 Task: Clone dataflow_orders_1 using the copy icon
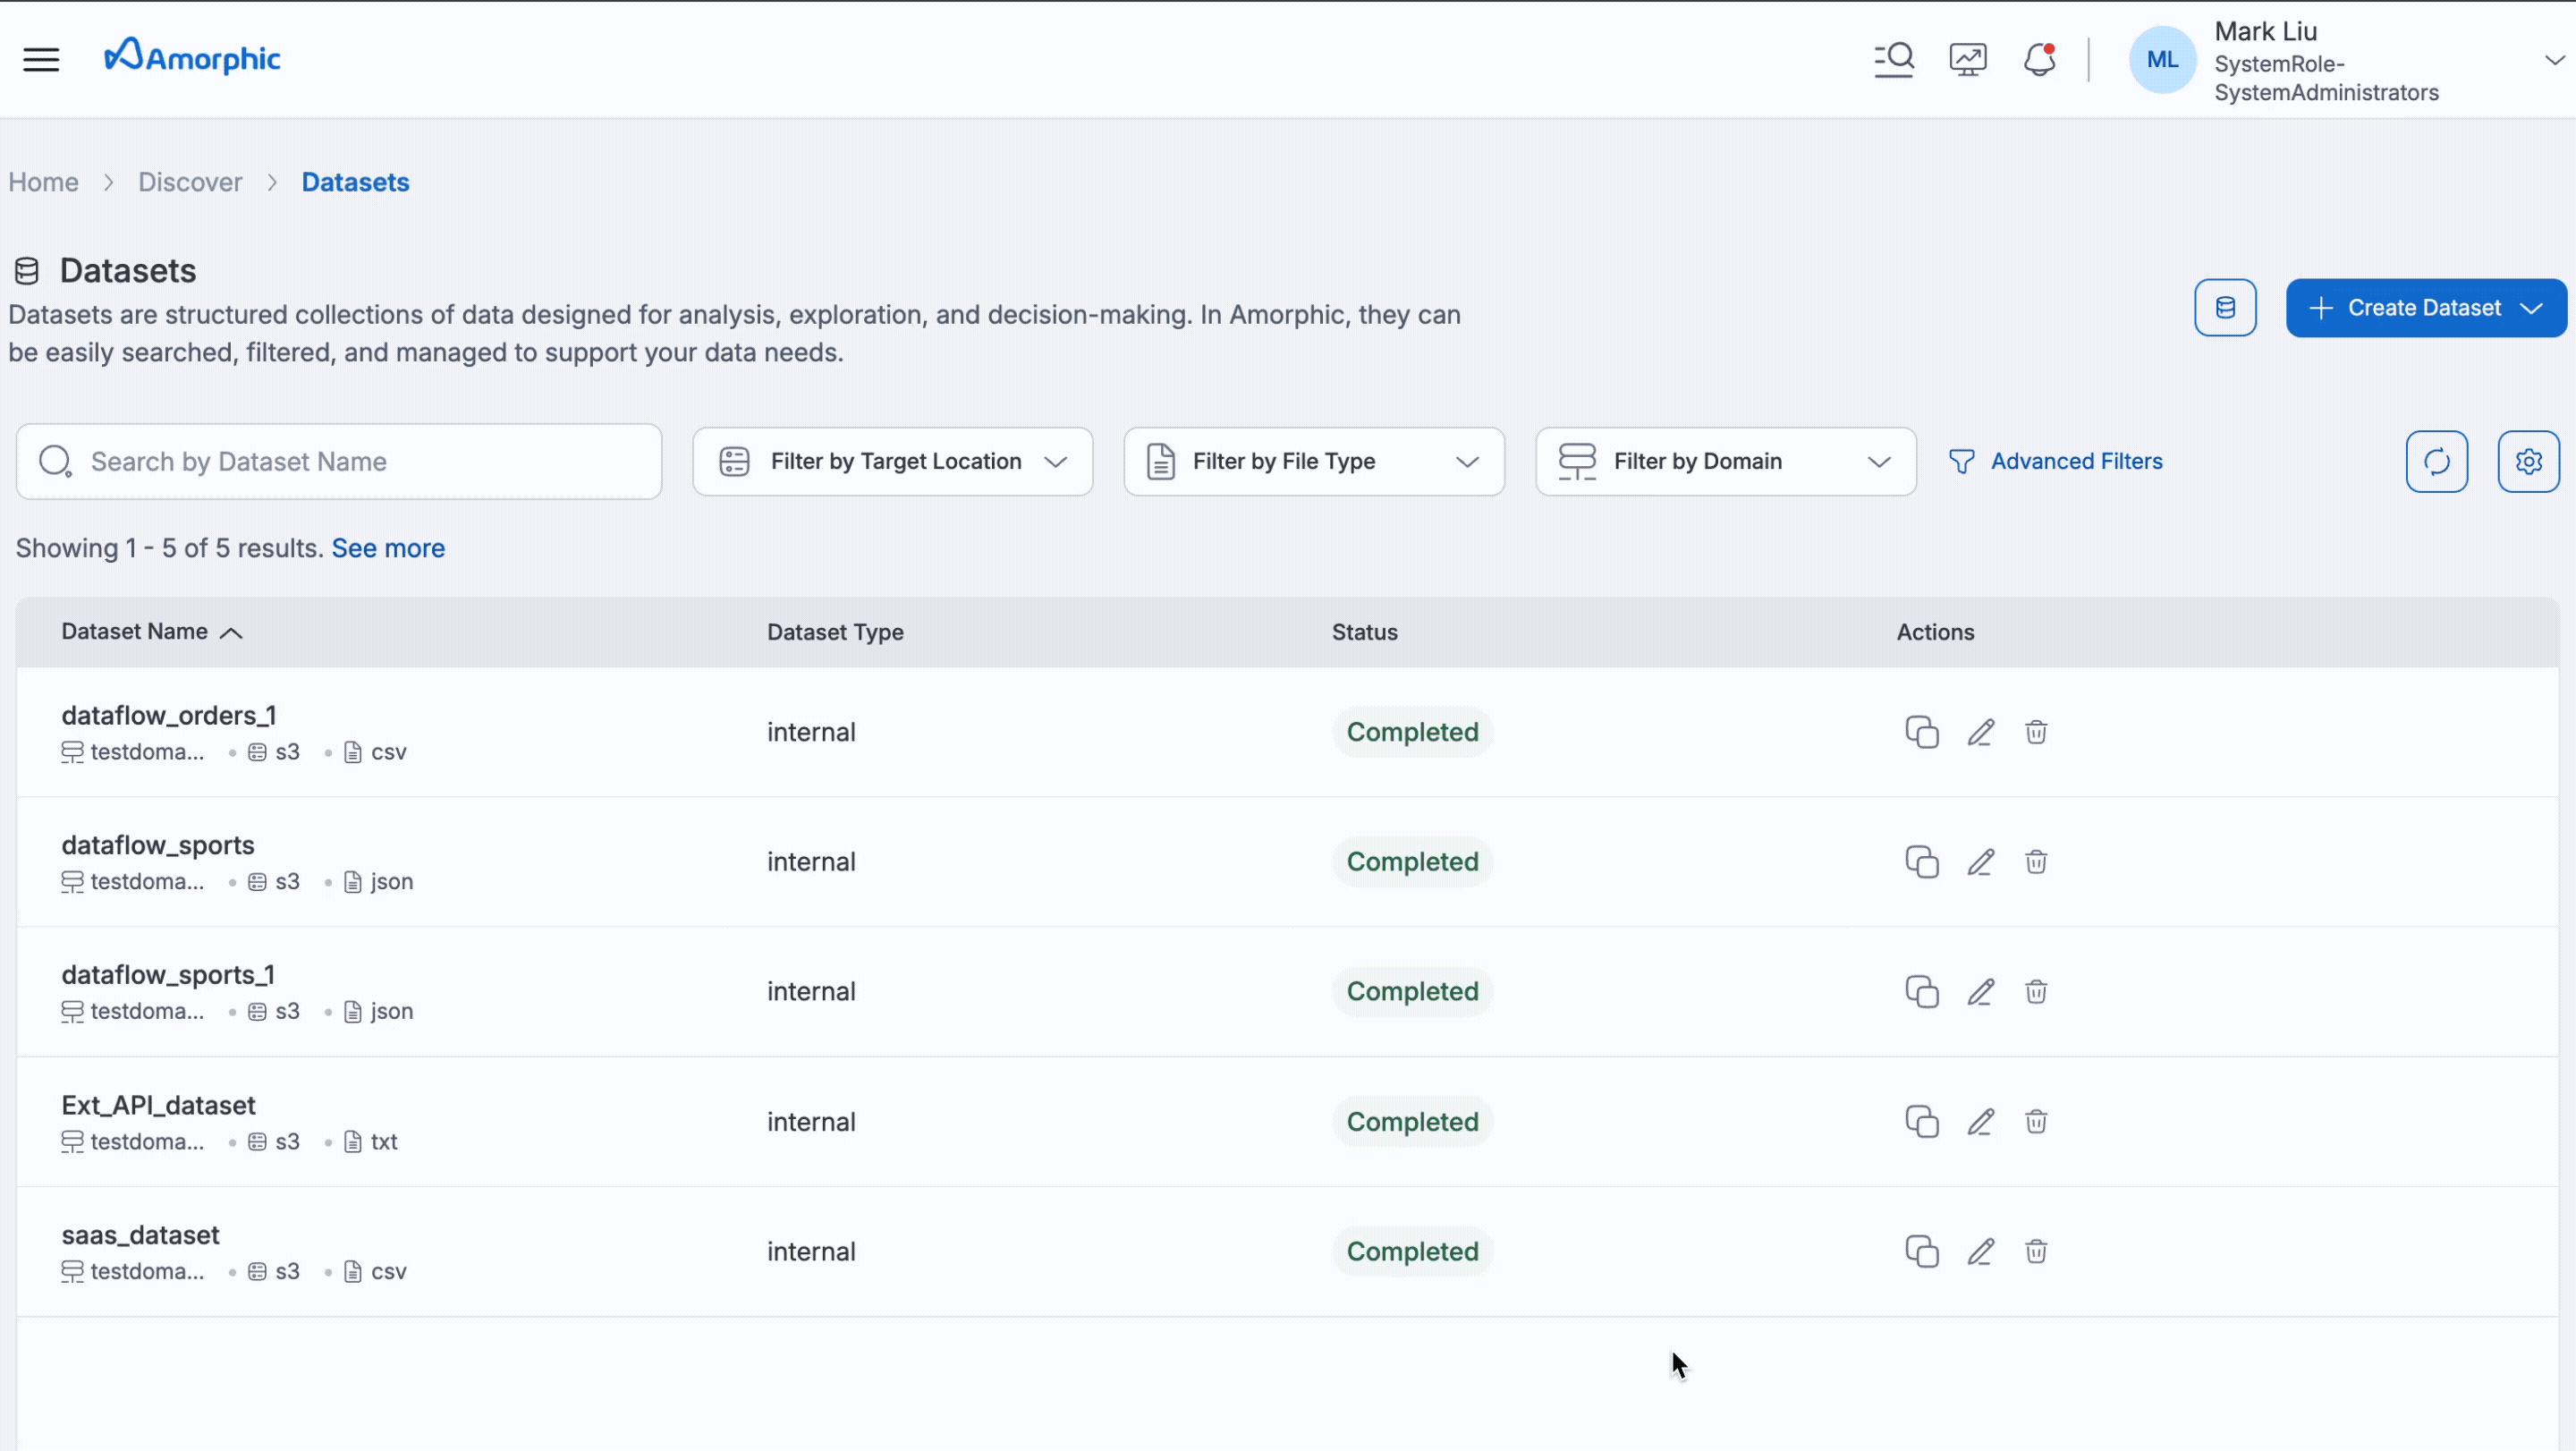pos(1921,732)
